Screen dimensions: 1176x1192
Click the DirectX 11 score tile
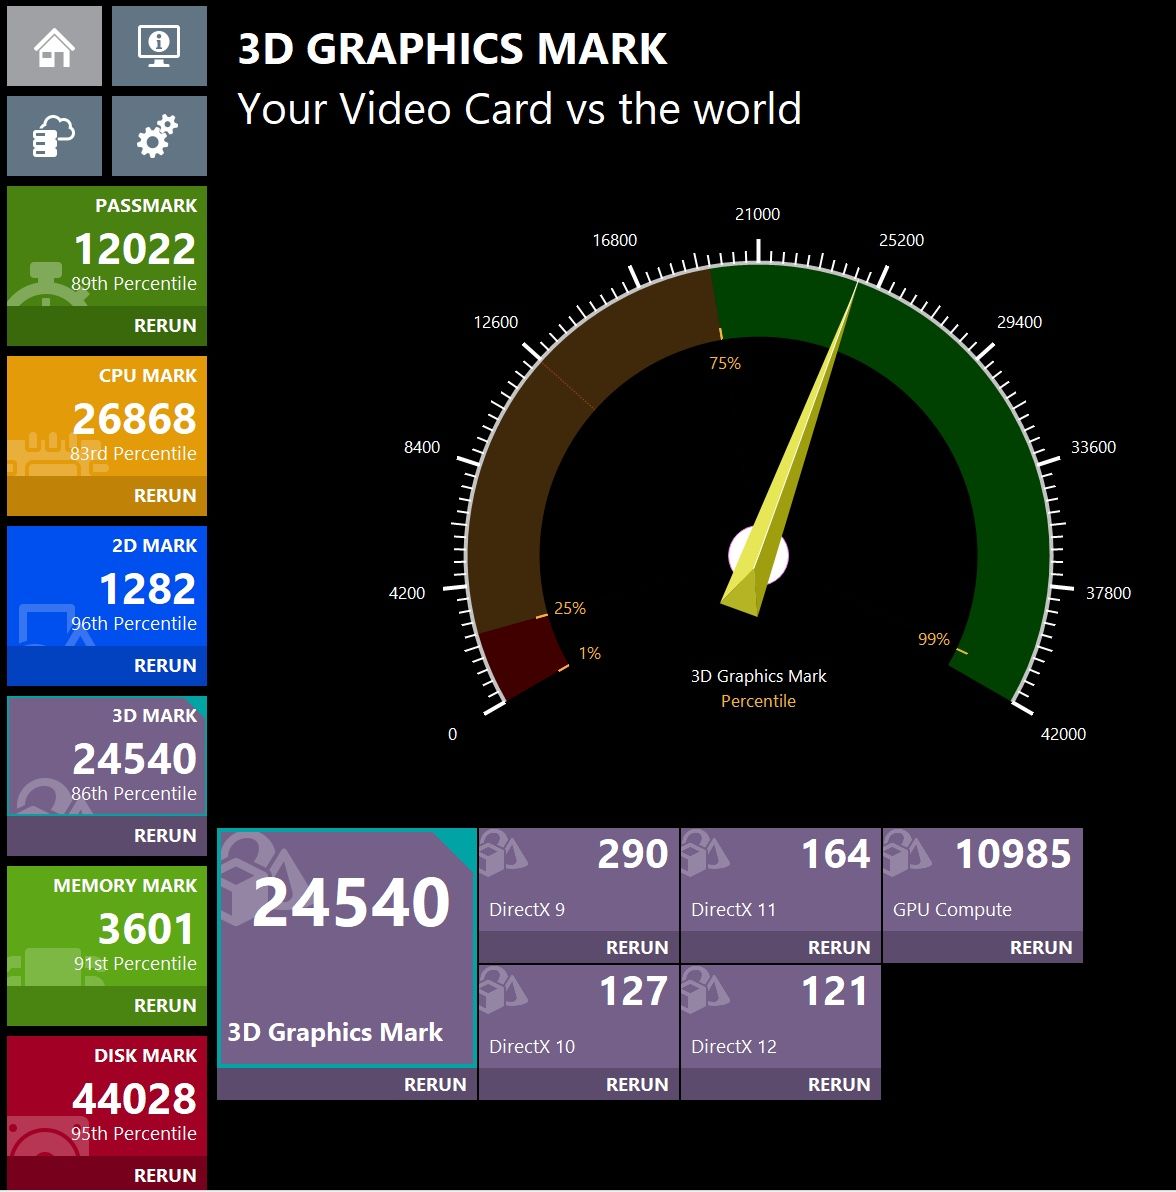coord(781,880)
